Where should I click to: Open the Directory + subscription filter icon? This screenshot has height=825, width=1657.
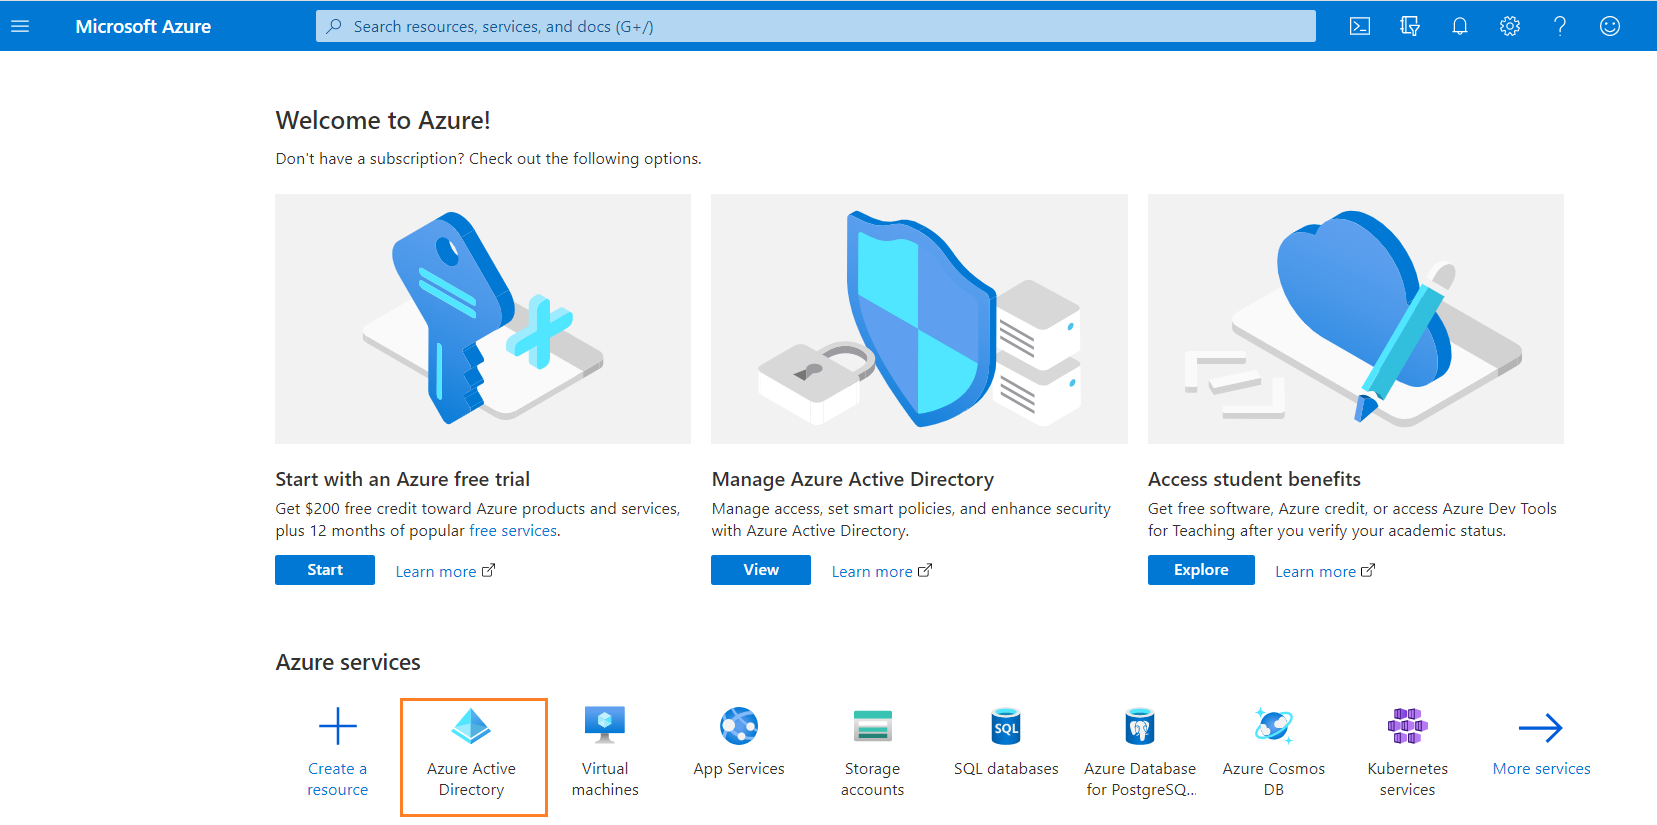click(x=1409, y=26)
